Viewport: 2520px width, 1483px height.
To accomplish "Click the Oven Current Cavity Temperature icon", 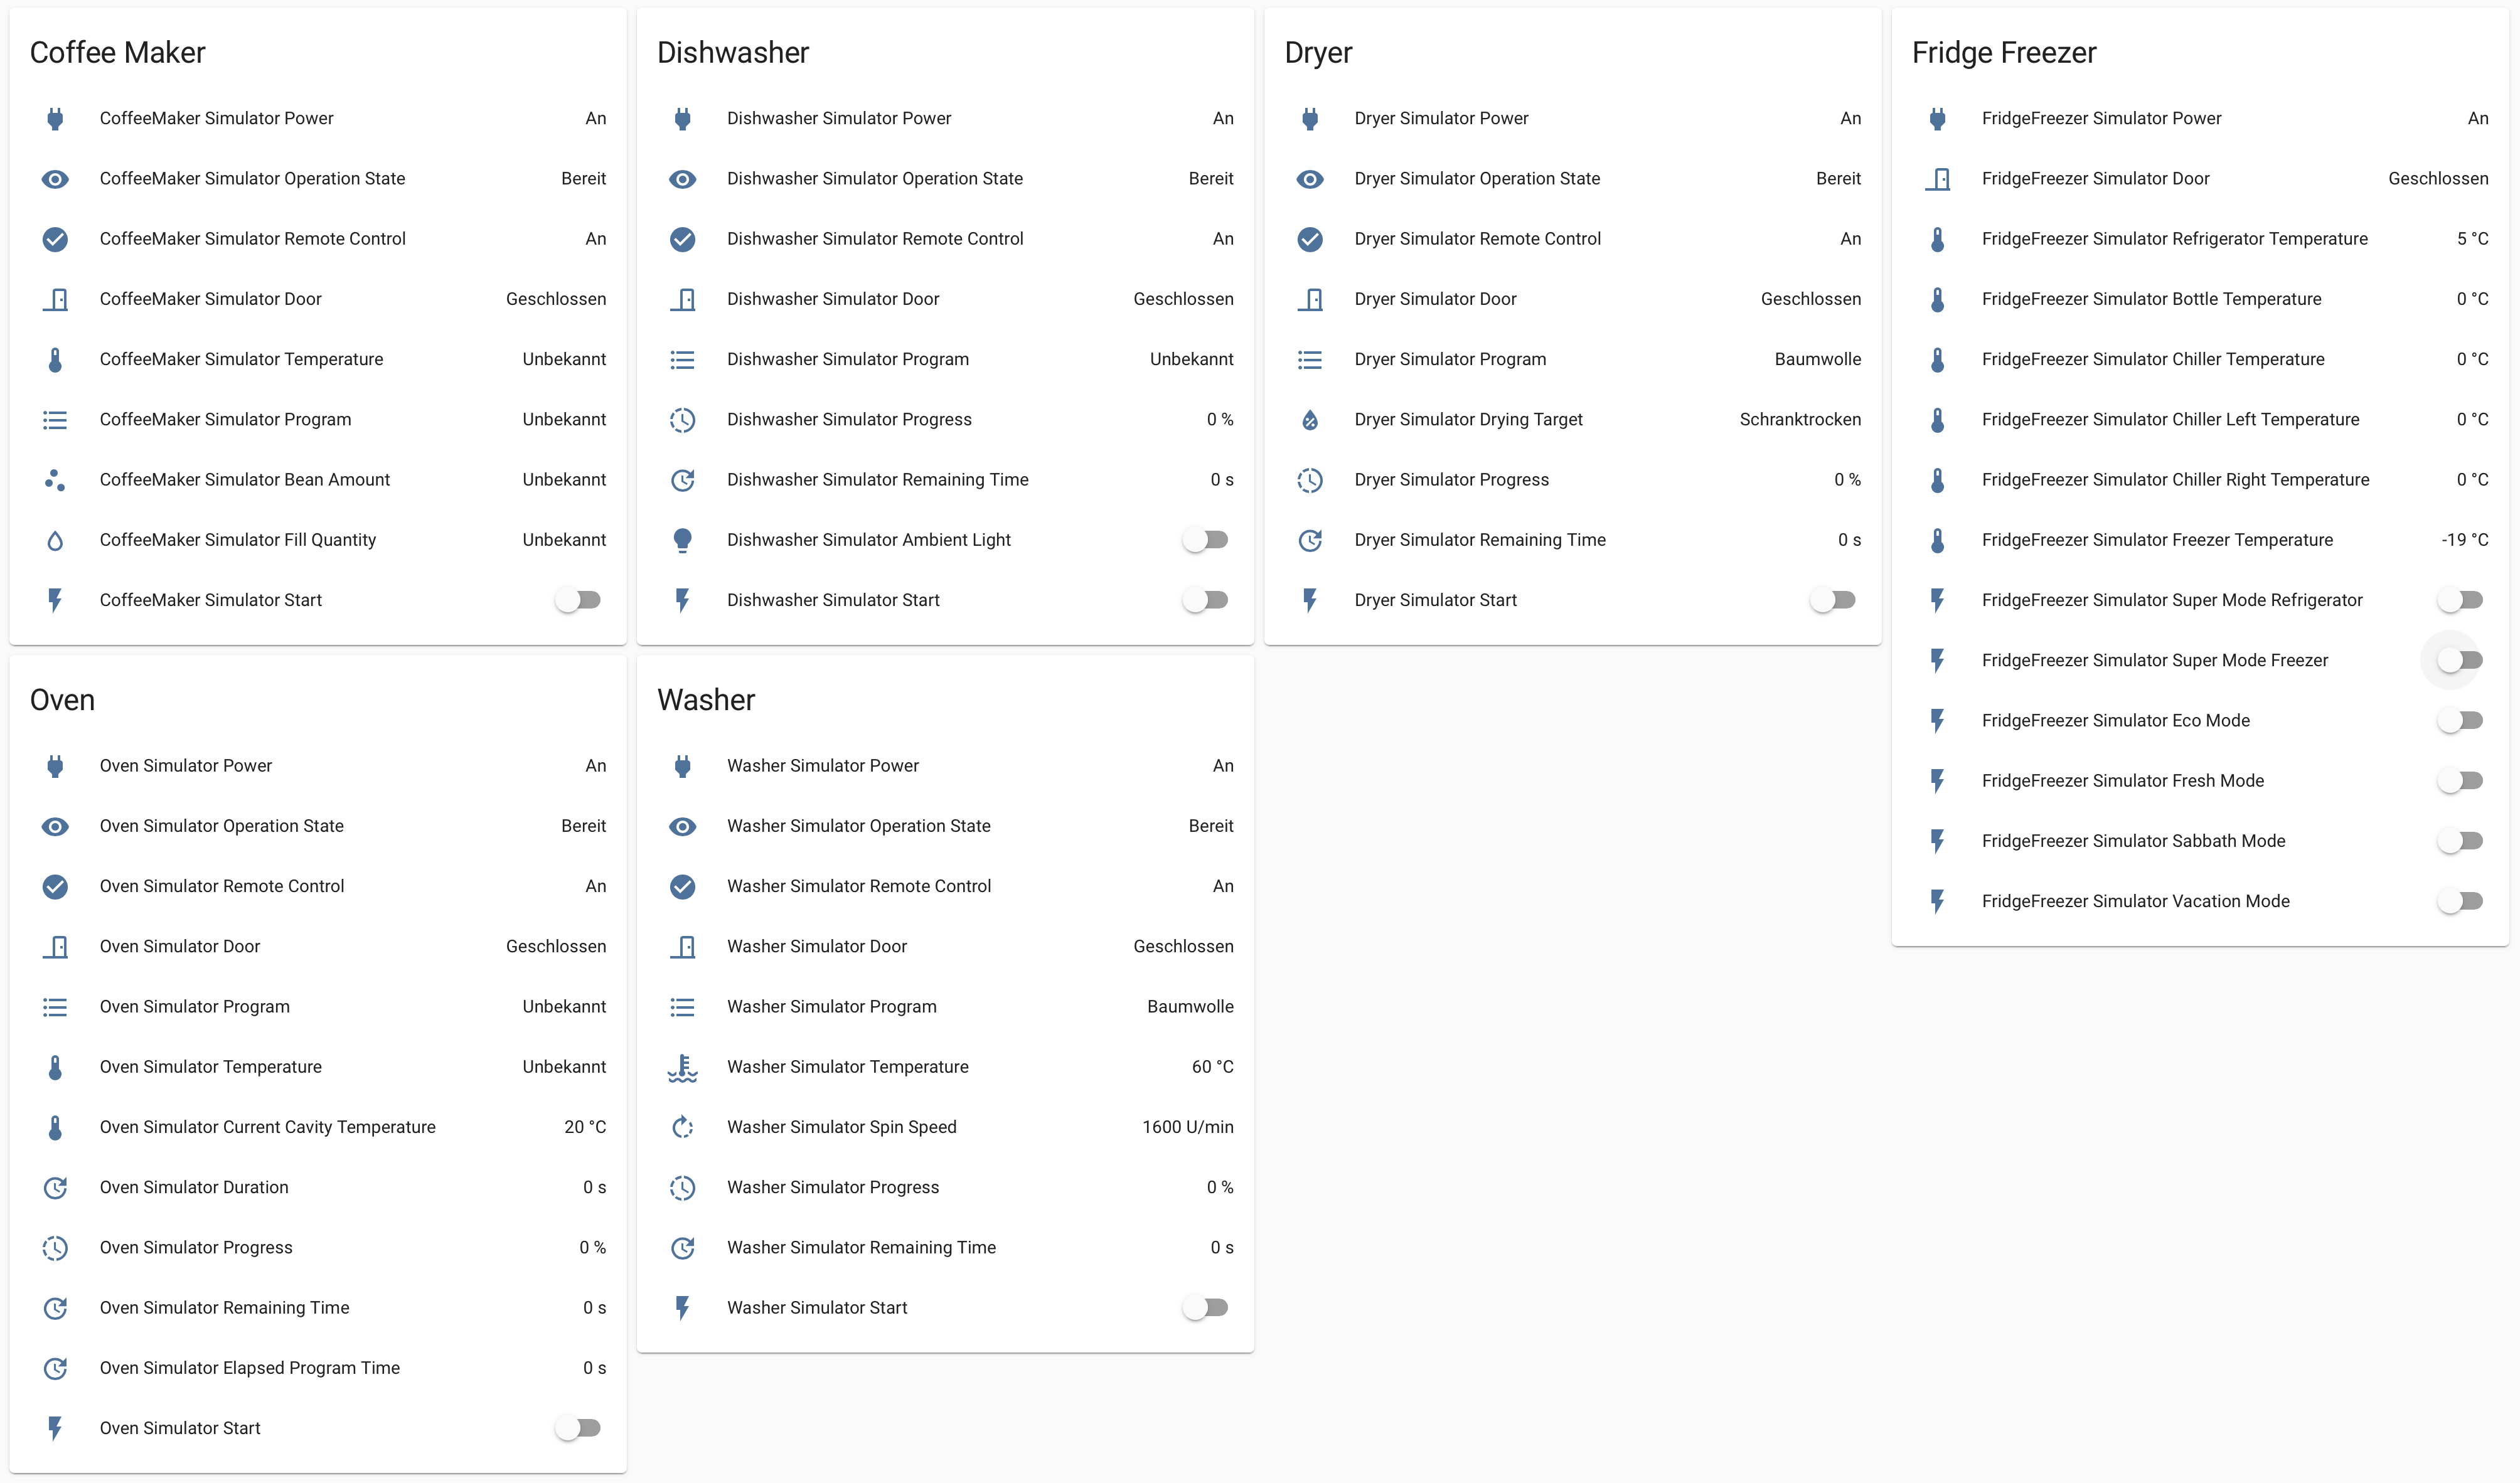I will [x=55, y=1127].
